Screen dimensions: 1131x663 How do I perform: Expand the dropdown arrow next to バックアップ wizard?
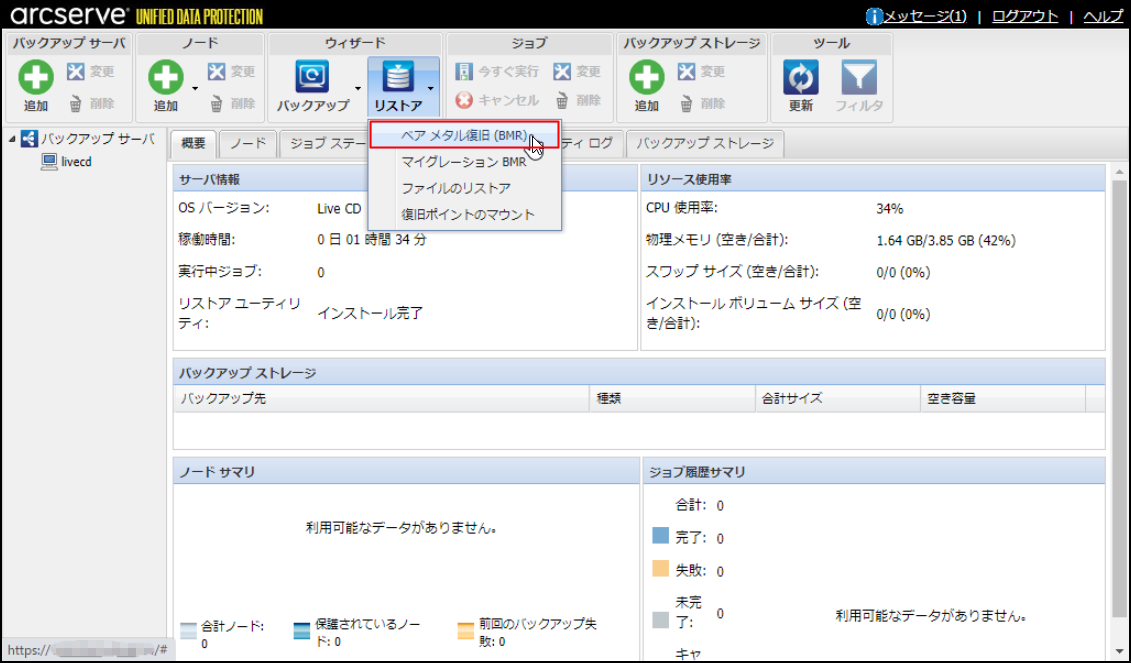tap(358, 88)
